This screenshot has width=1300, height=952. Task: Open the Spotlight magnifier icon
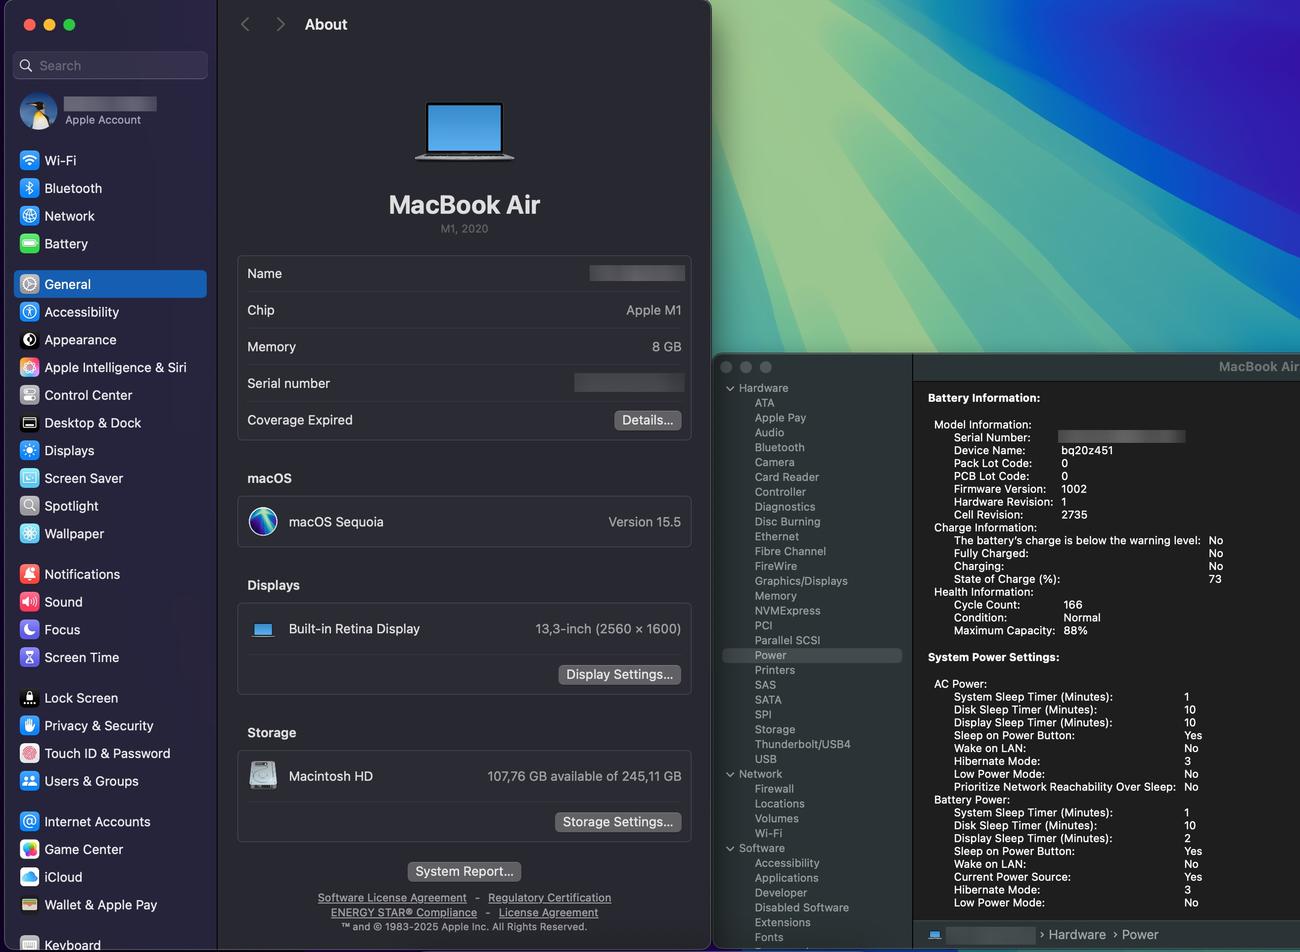[x=30, y=506]
